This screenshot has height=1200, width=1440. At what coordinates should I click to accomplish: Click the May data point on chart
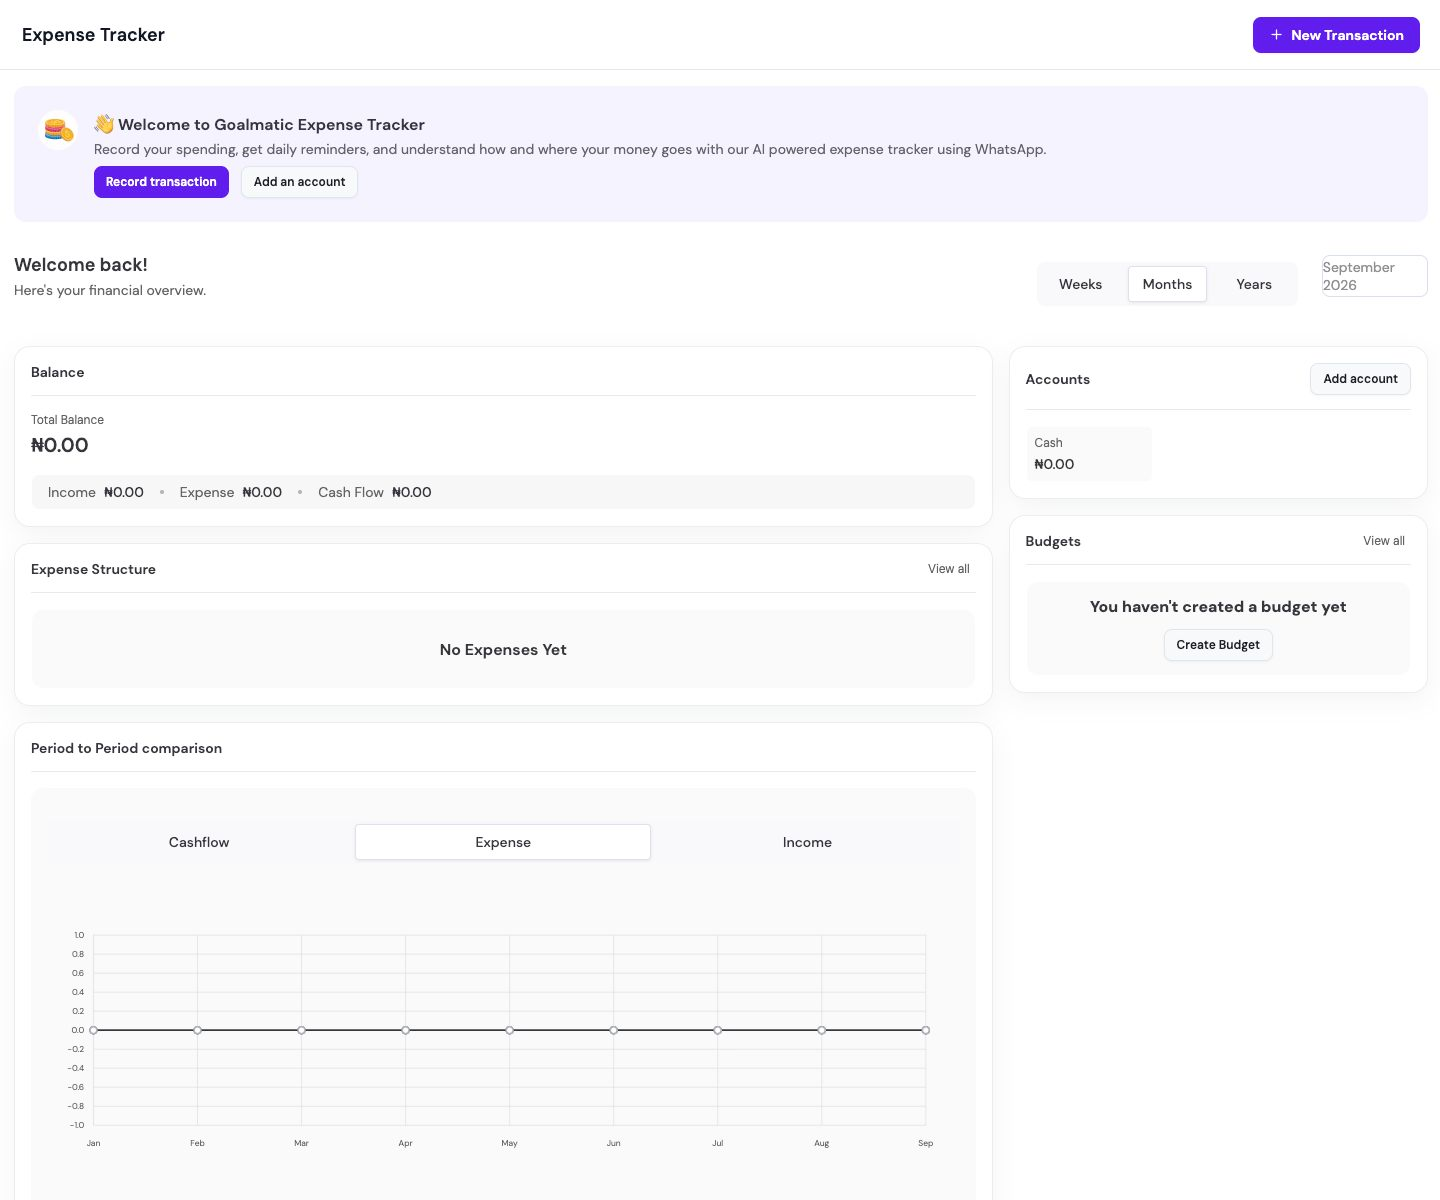pos(509,1030)
